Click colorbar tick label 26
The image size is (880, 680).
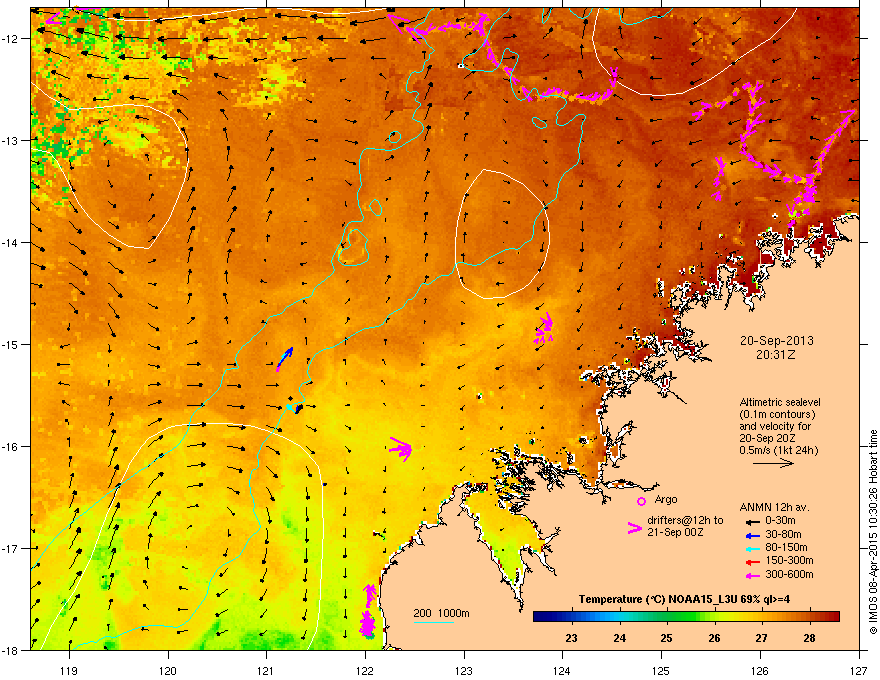click(714, 638)
